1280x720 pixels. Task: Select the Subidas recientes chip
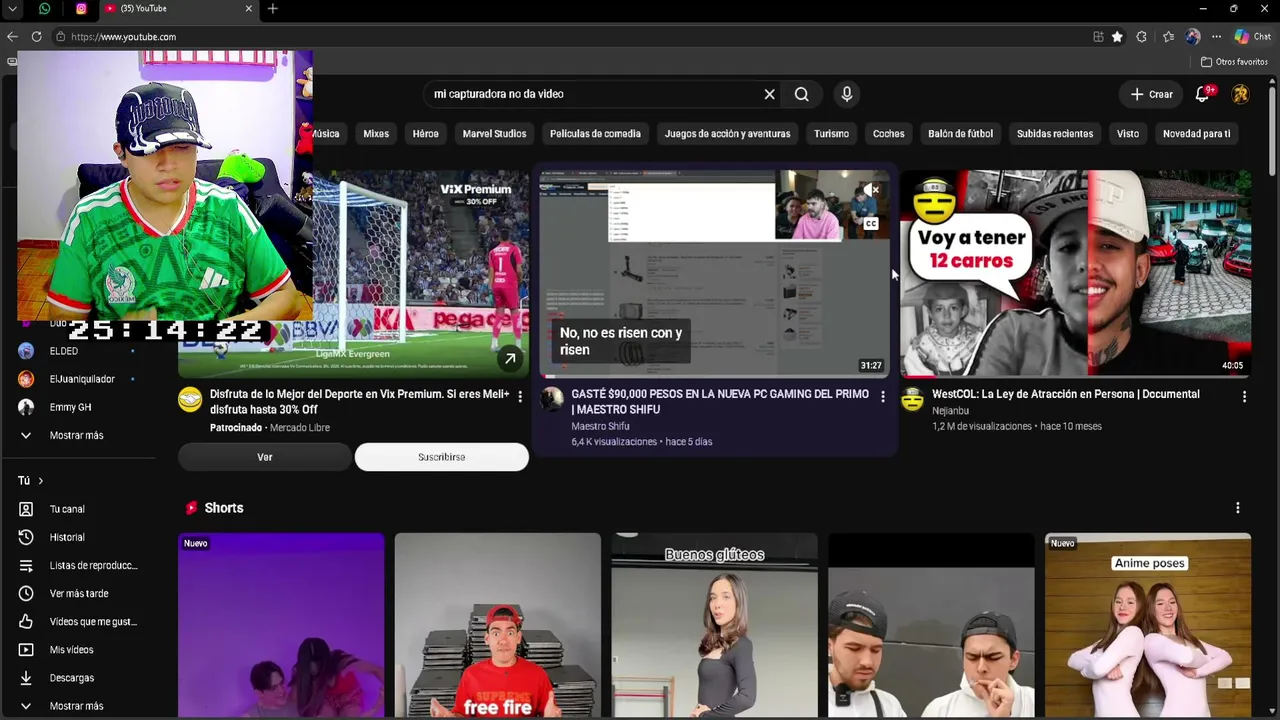[1055, 134]
